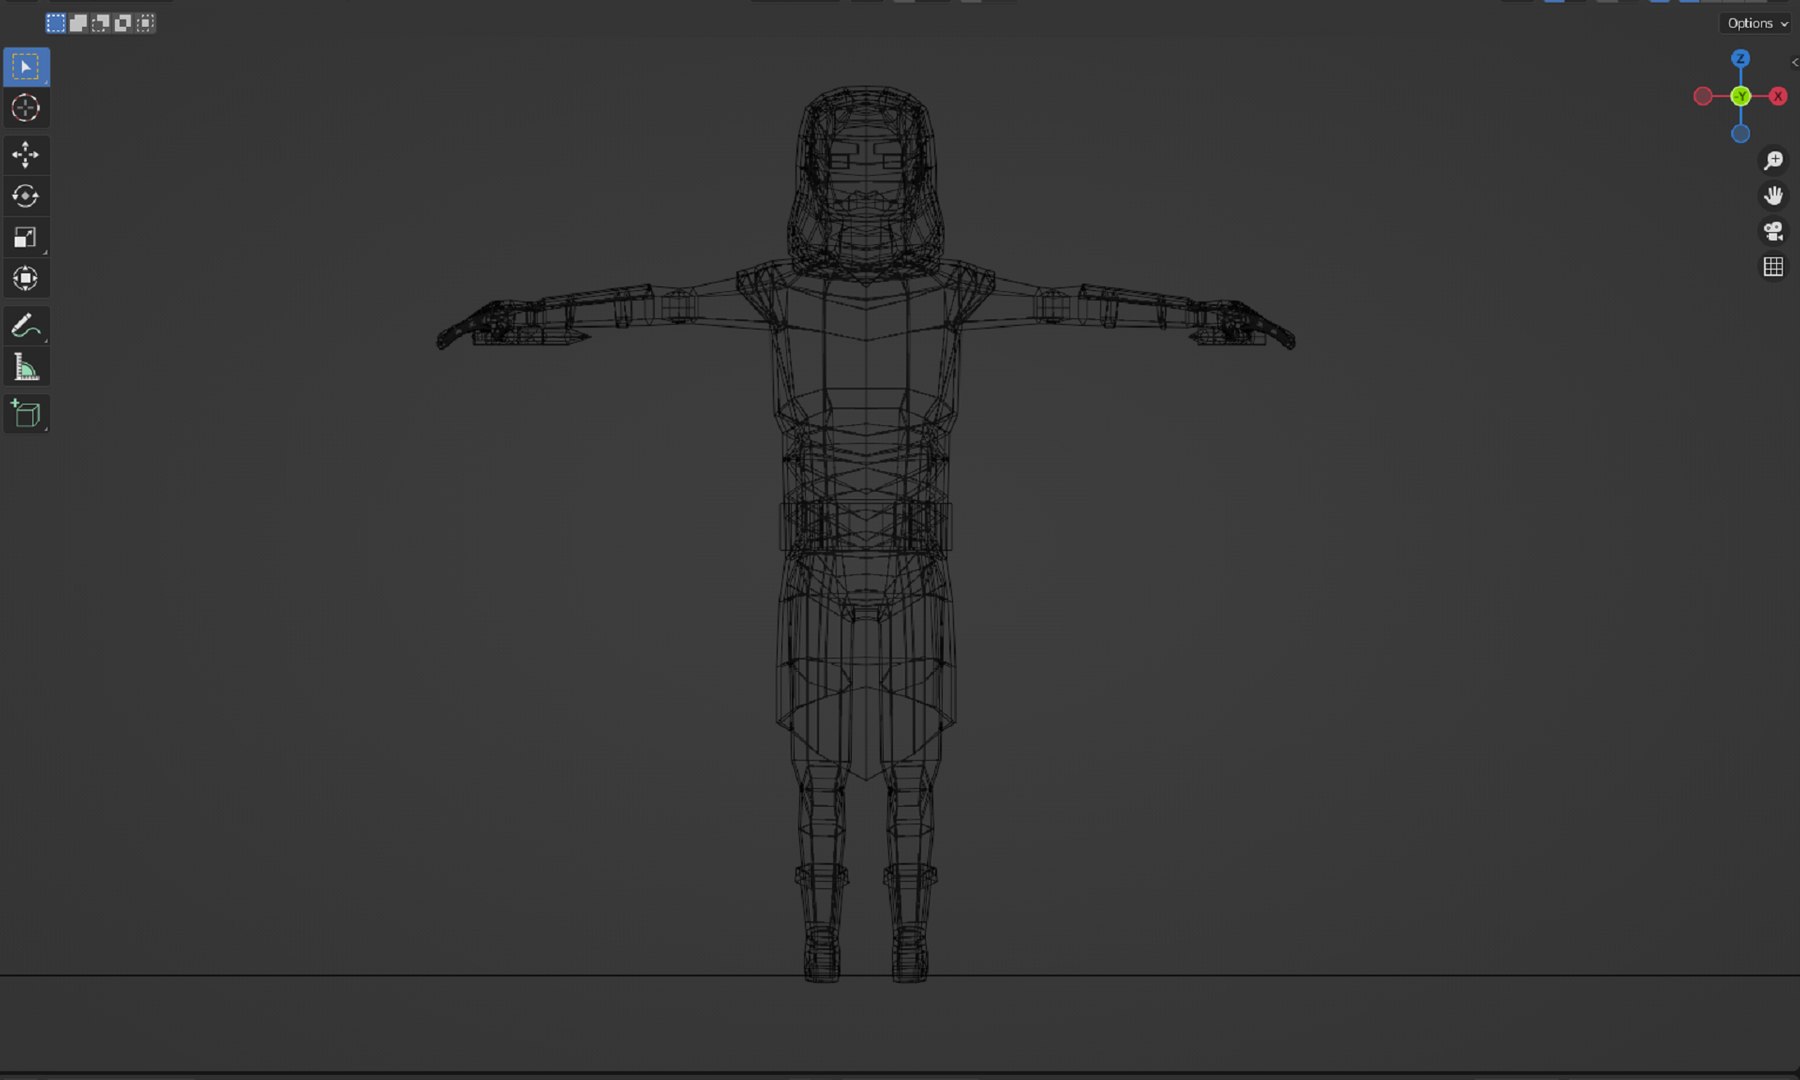Set selection mode to Subtract
1800x1080 pixels.
(100, 23)
